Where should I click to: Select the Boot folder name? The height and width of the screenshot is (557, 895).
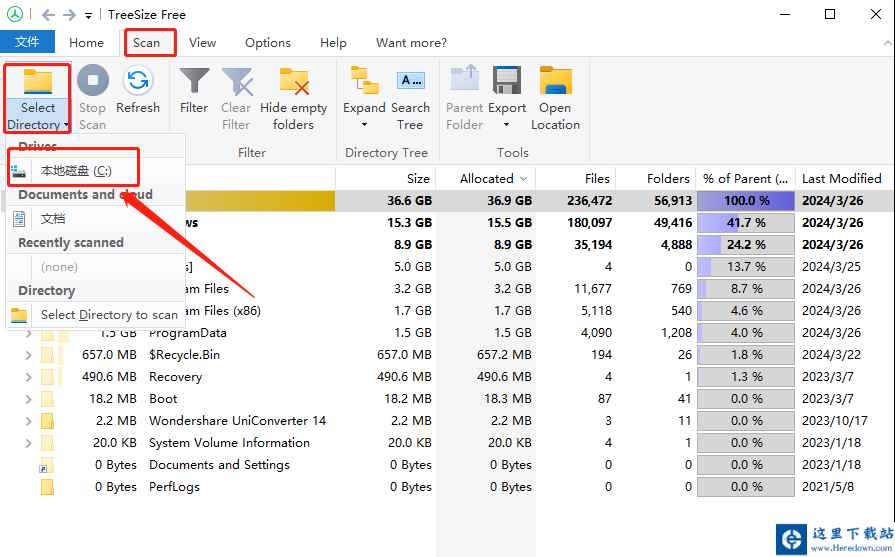[x=163, y=399]
